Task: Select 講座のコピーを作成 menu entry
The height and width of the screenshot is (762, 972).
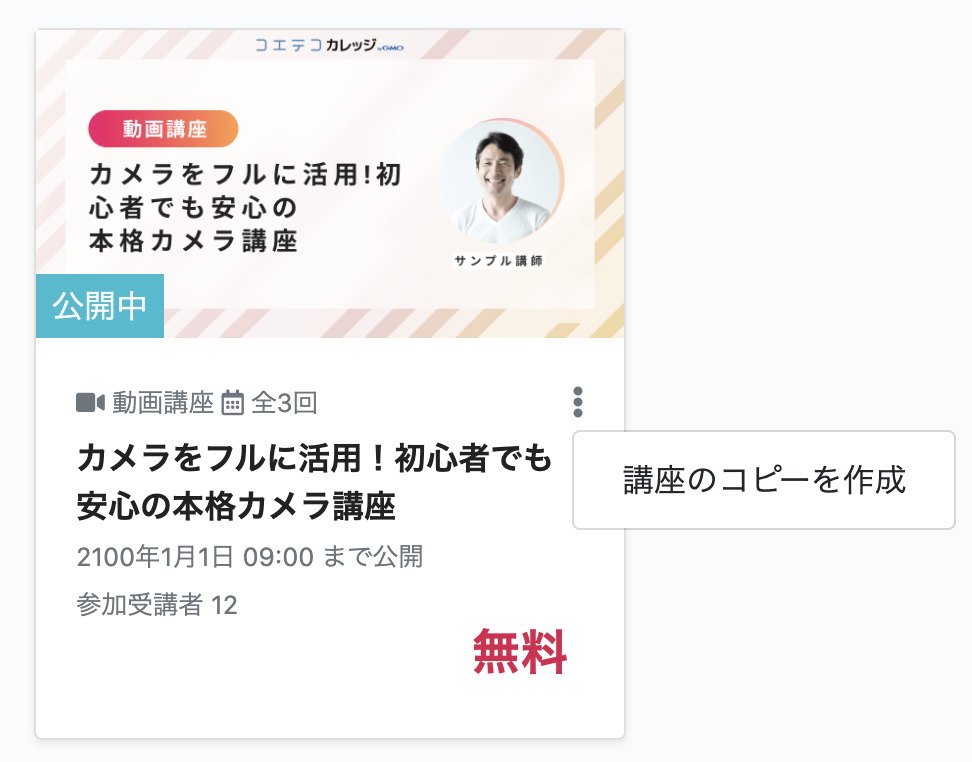Action: 764,480
